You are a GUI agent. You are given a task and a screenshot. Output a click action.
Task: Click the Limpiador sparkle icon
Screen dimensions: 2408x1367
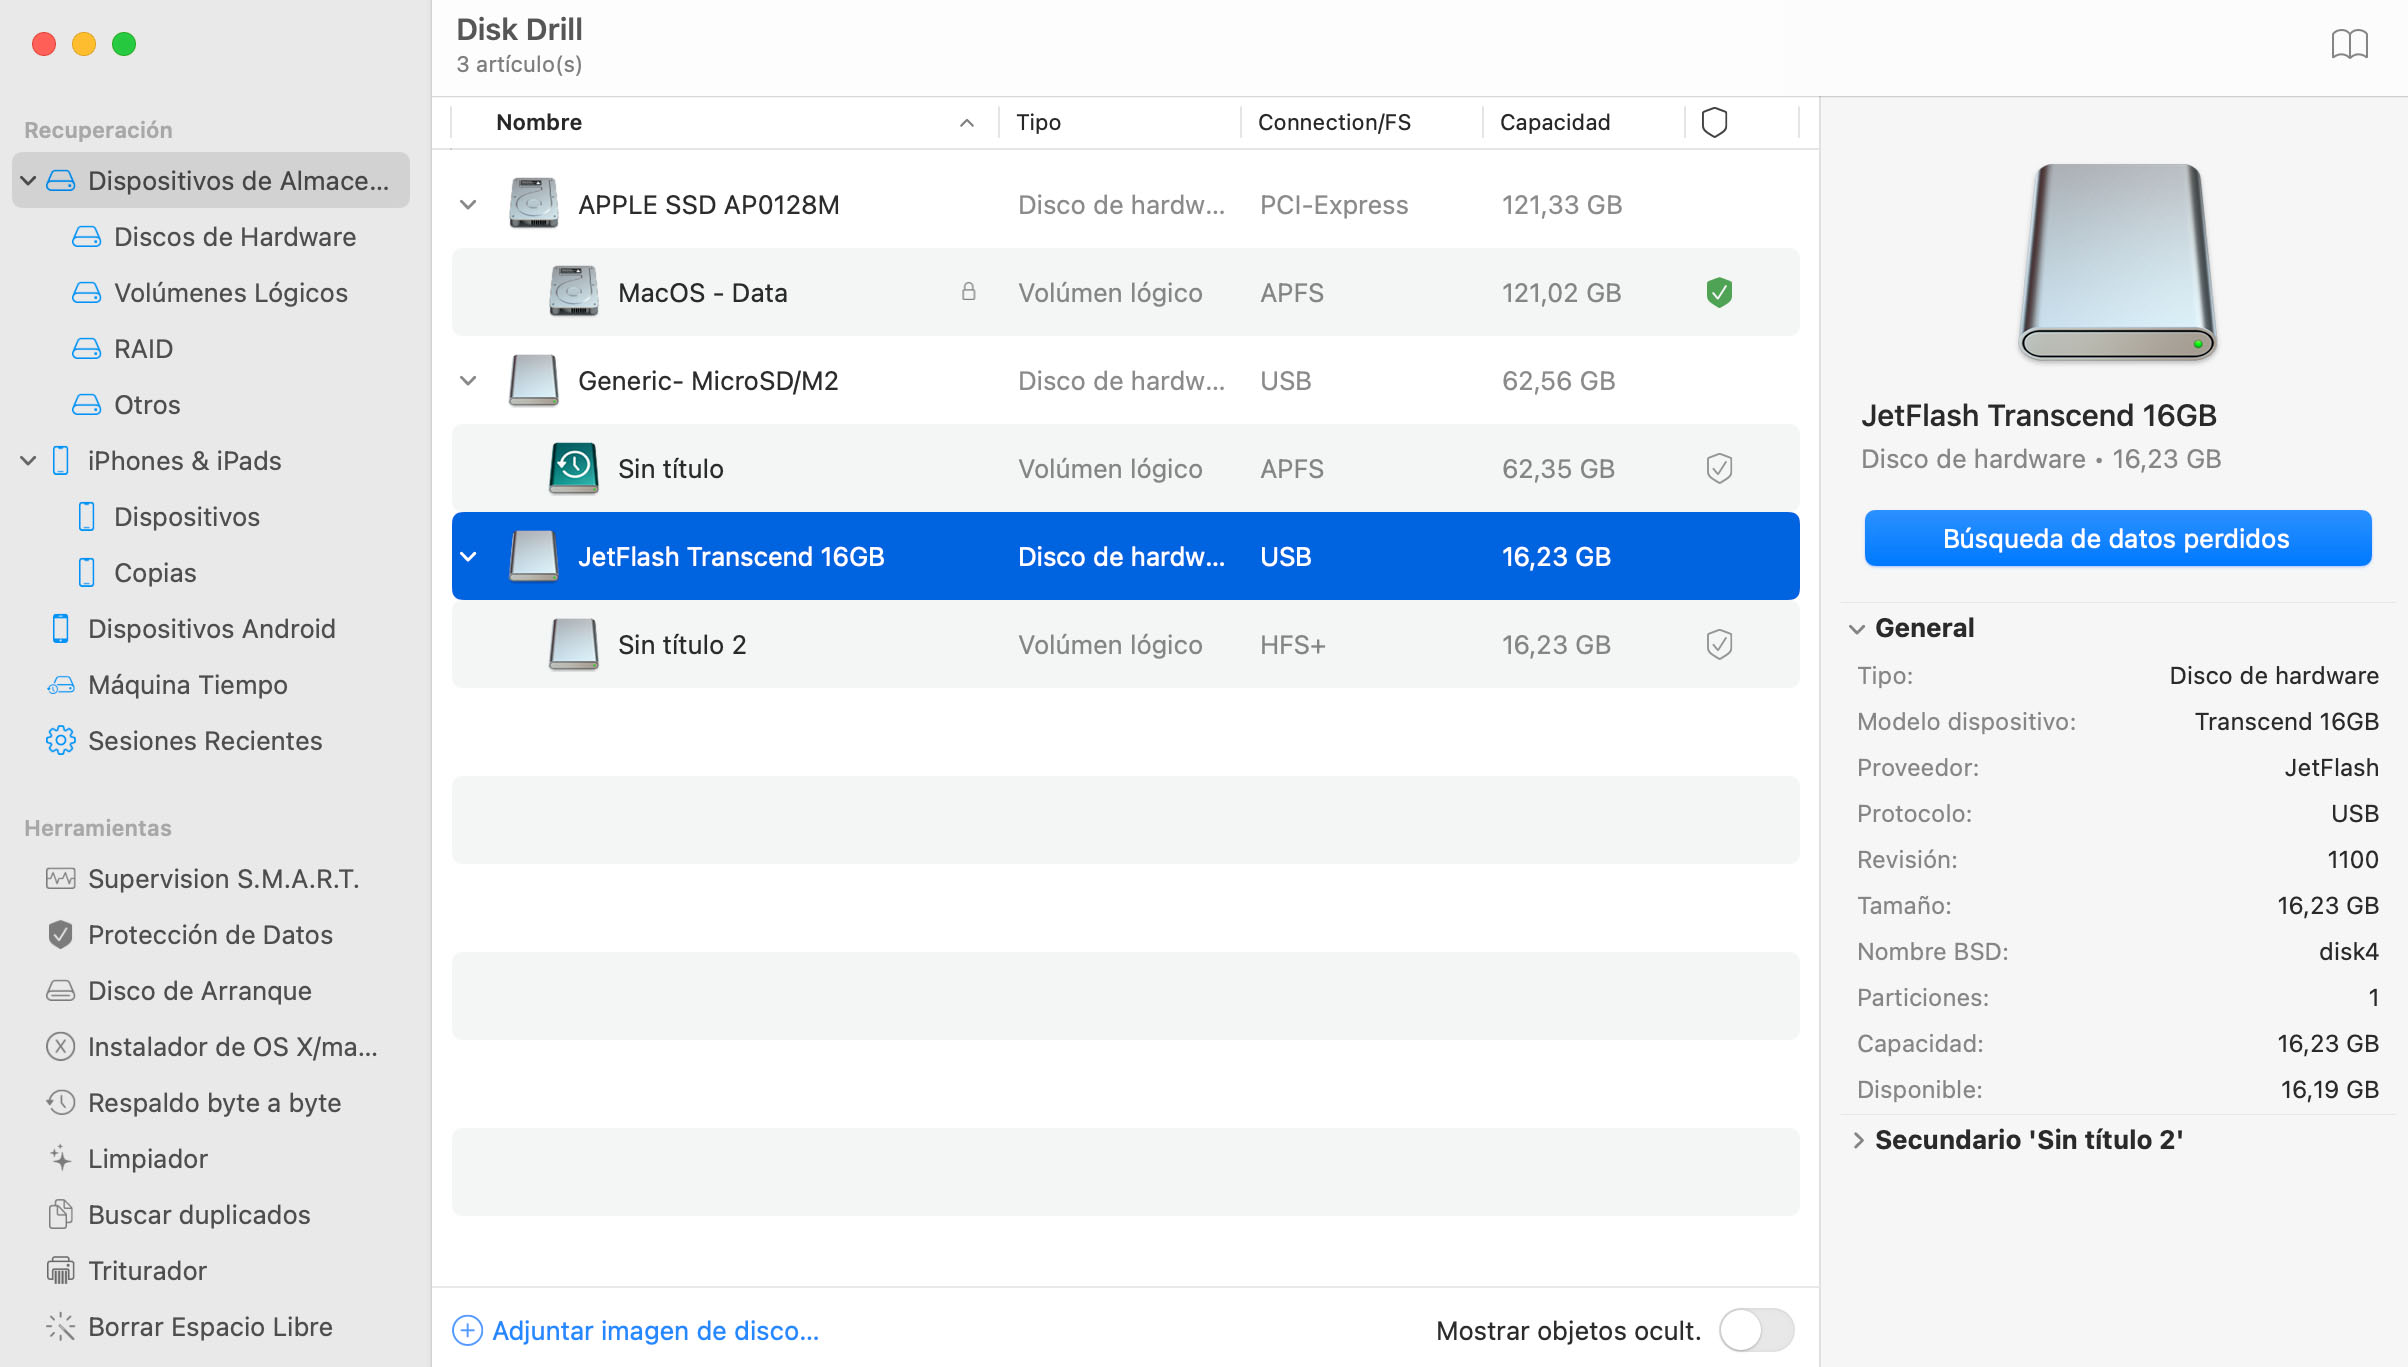tap(60, 1159)
